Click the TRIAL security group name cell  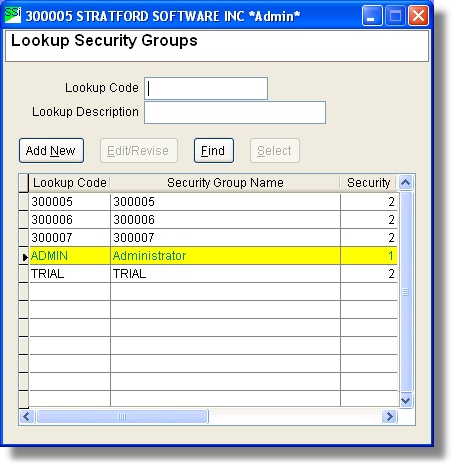tap(225, 274)
